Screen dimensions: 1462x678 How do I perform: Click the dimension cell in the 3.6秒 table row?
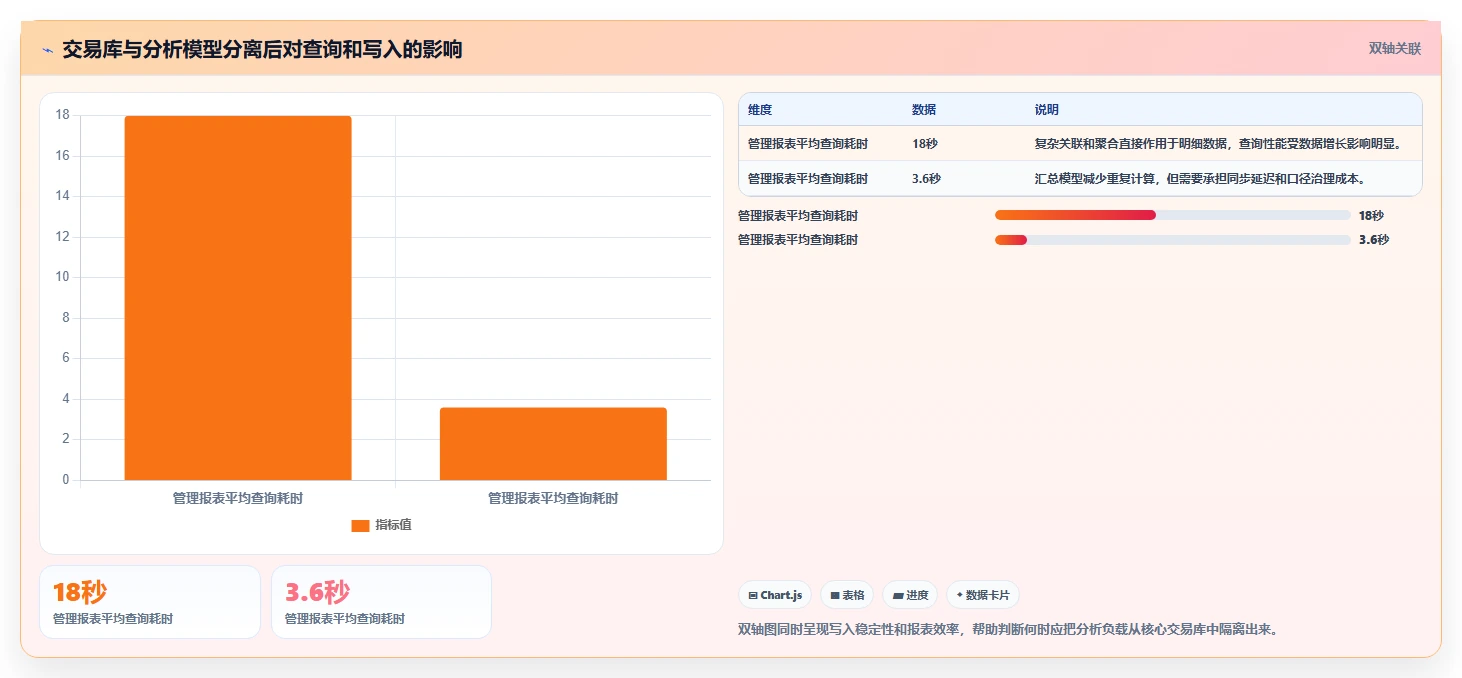[x=808, y=179]
